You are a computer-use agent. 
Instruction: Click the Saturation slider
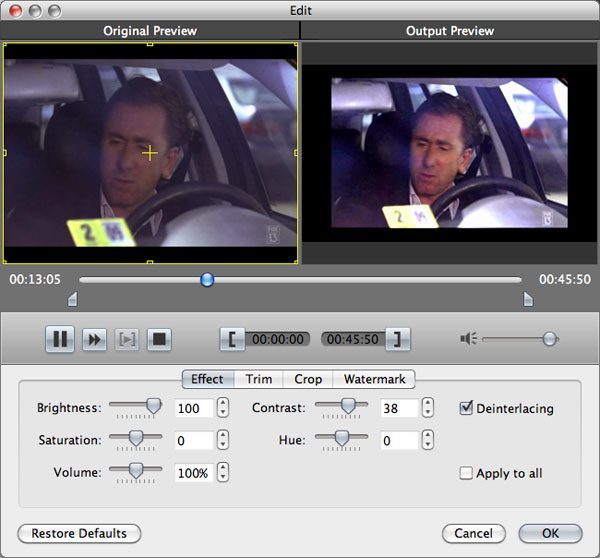(x=135, y=439)
